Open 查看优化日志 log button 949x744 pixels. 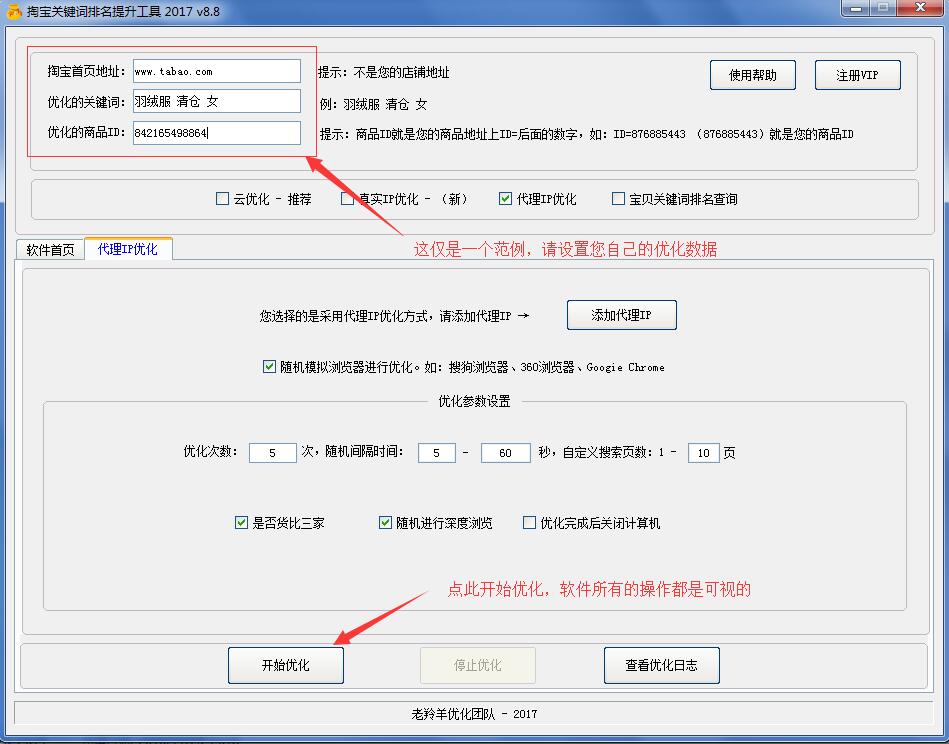pos(661,665)
